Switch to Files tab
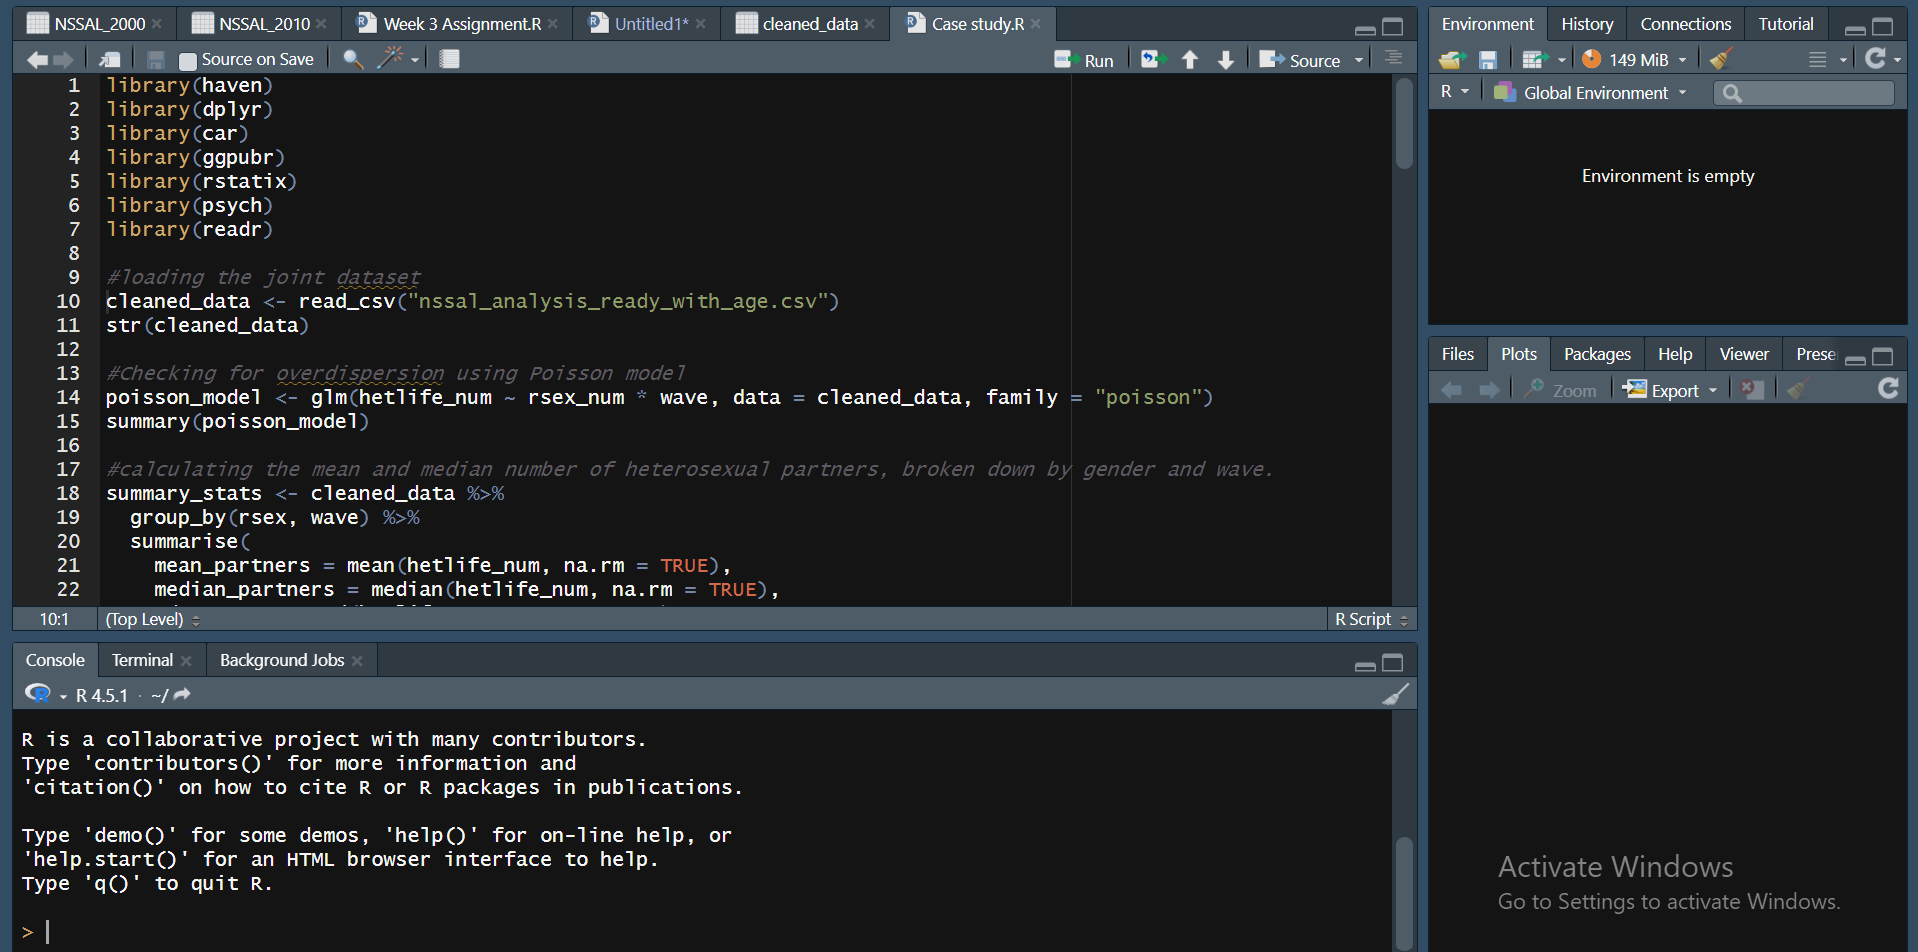Image resolution: width=1918 pixels, height=952 pixels. click(1457, 354)
